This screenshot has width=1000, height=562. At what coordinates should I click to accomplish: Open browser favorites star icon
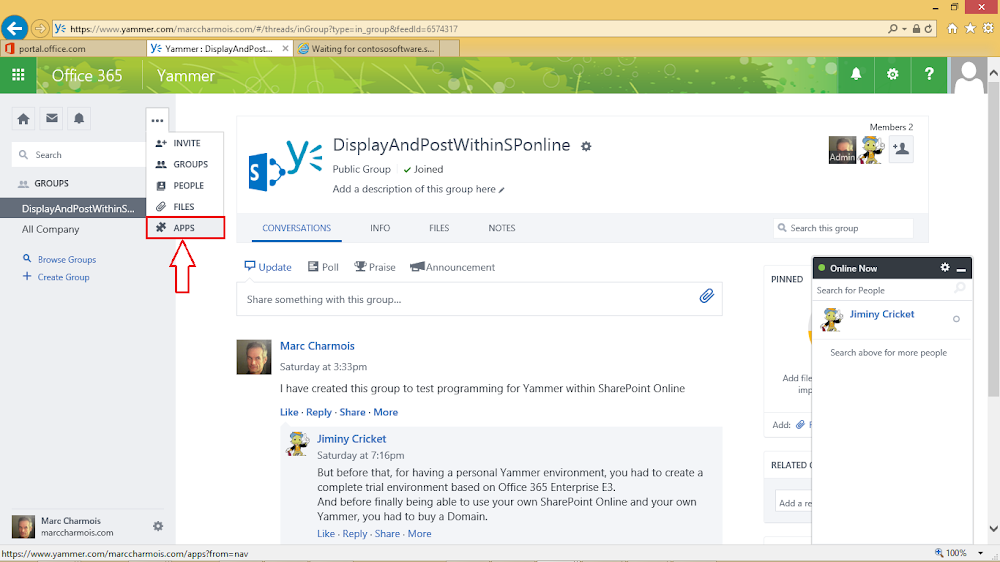[x=970, y=29]
